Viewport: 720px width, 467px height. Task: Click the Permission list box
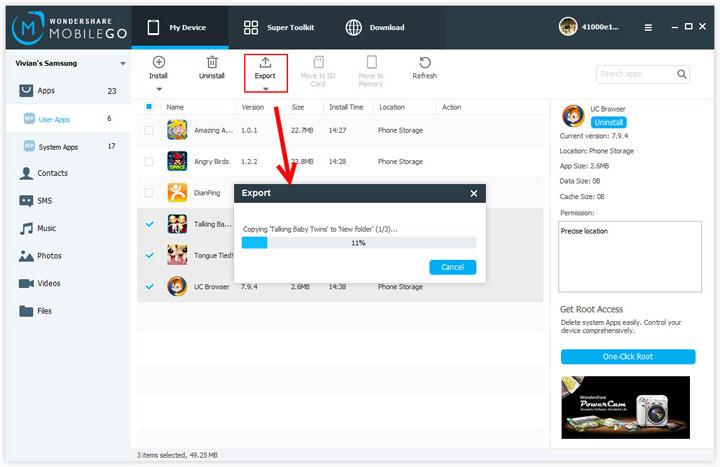pos(630,257)
